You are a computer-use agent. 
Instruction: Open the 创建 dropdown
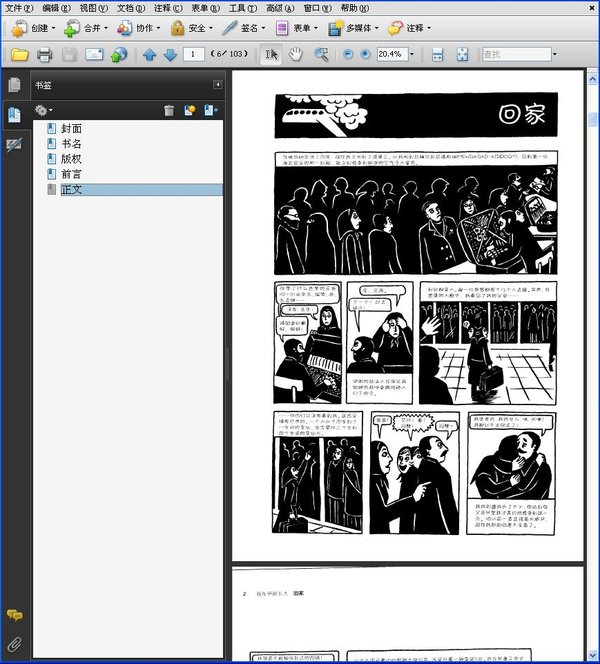point(33,28)
